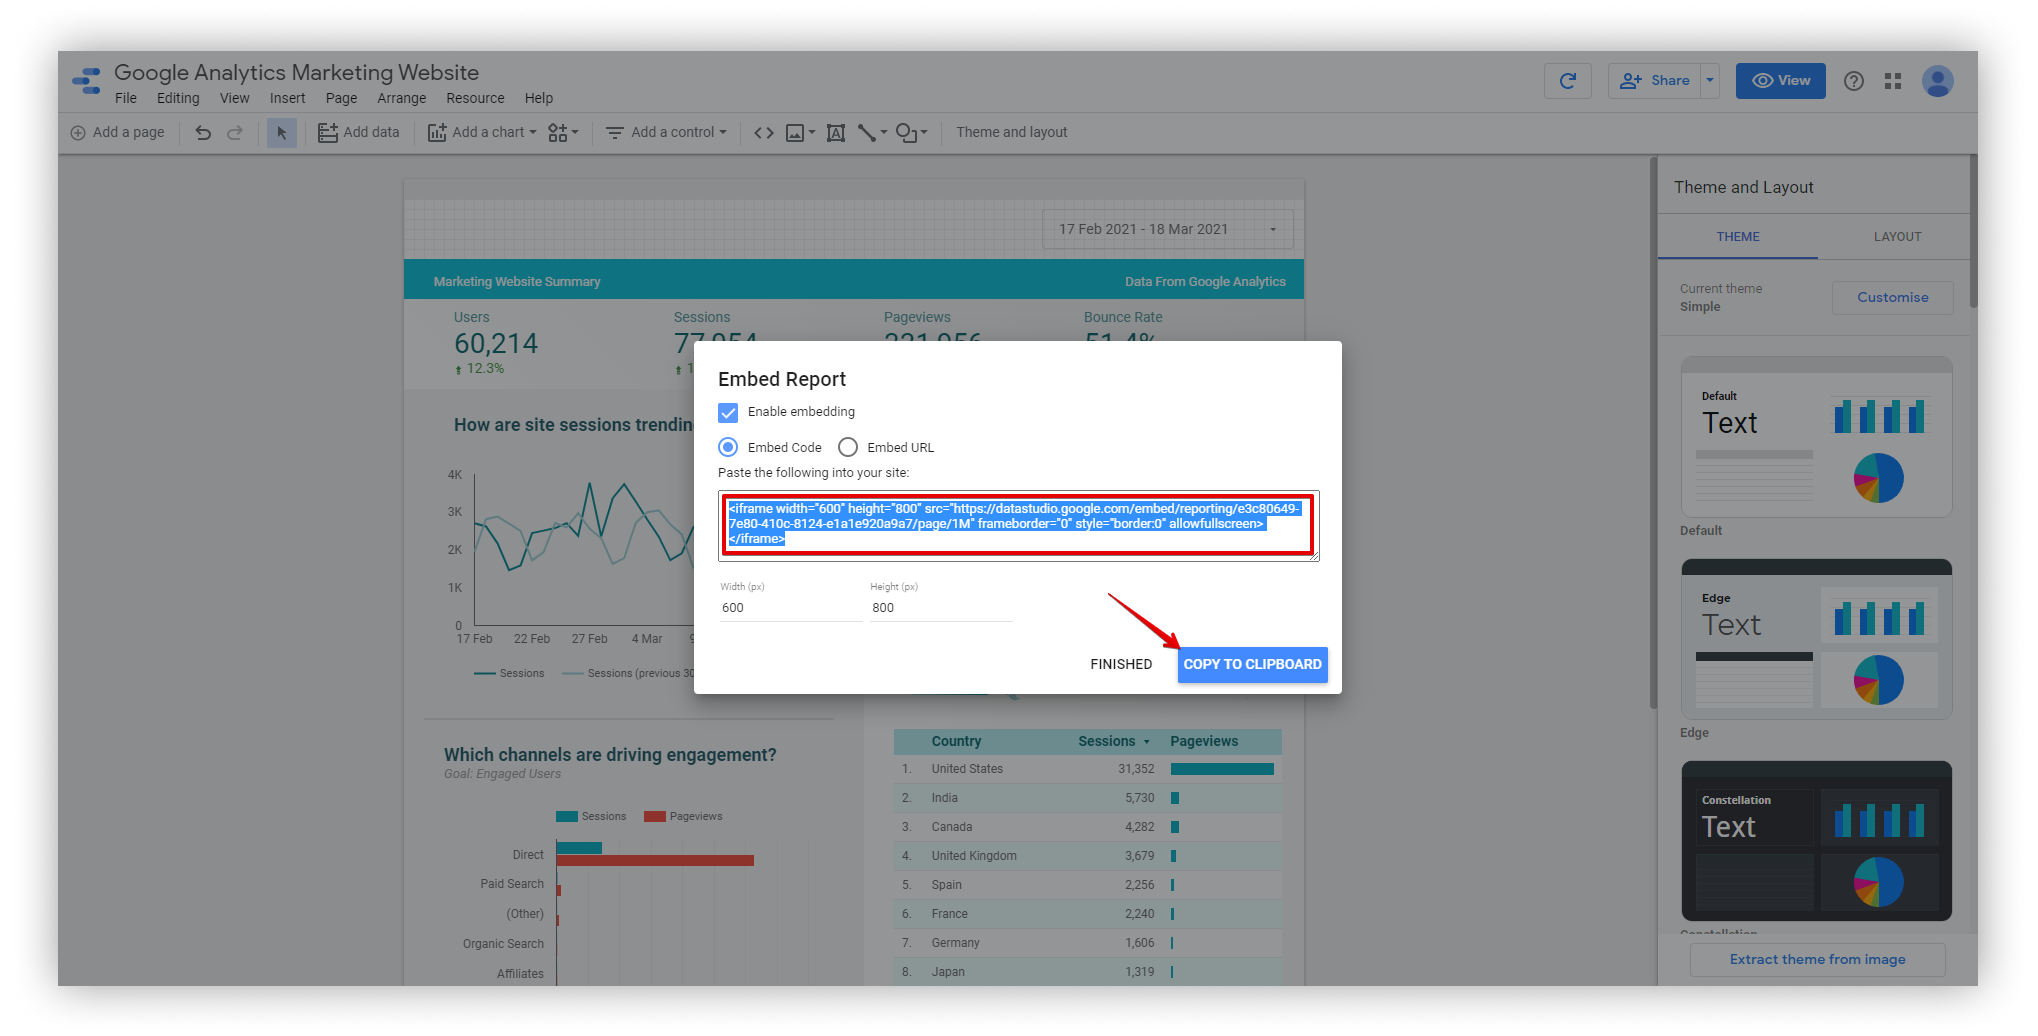The width and height of the screenshot is (2038, 1036).
Task: Click the text box tool icon
Action: [x=836, y=132]
